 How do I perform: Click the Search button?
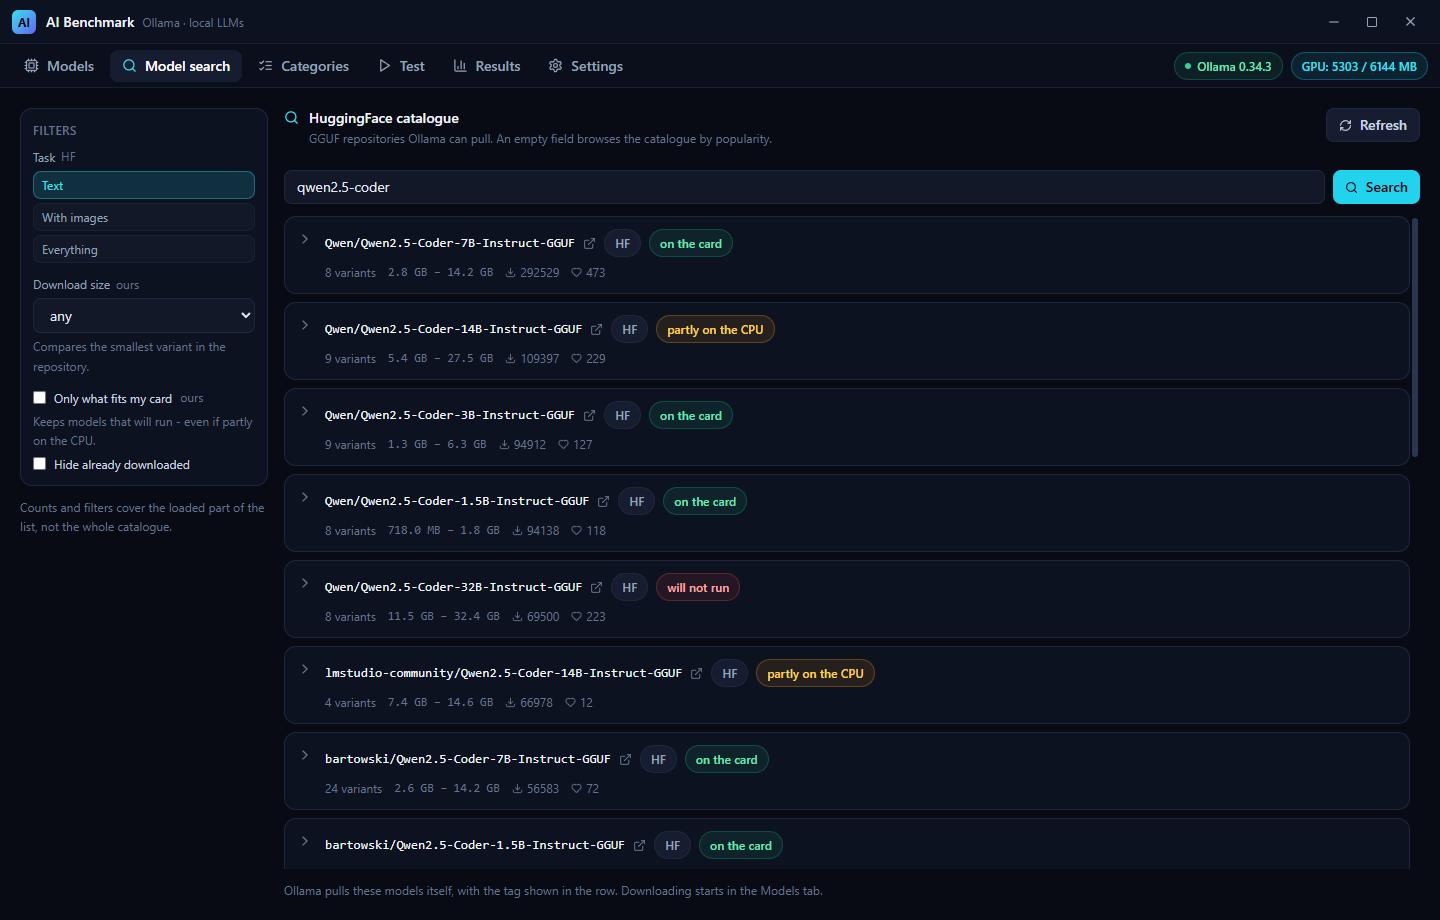coord(1376,187)
